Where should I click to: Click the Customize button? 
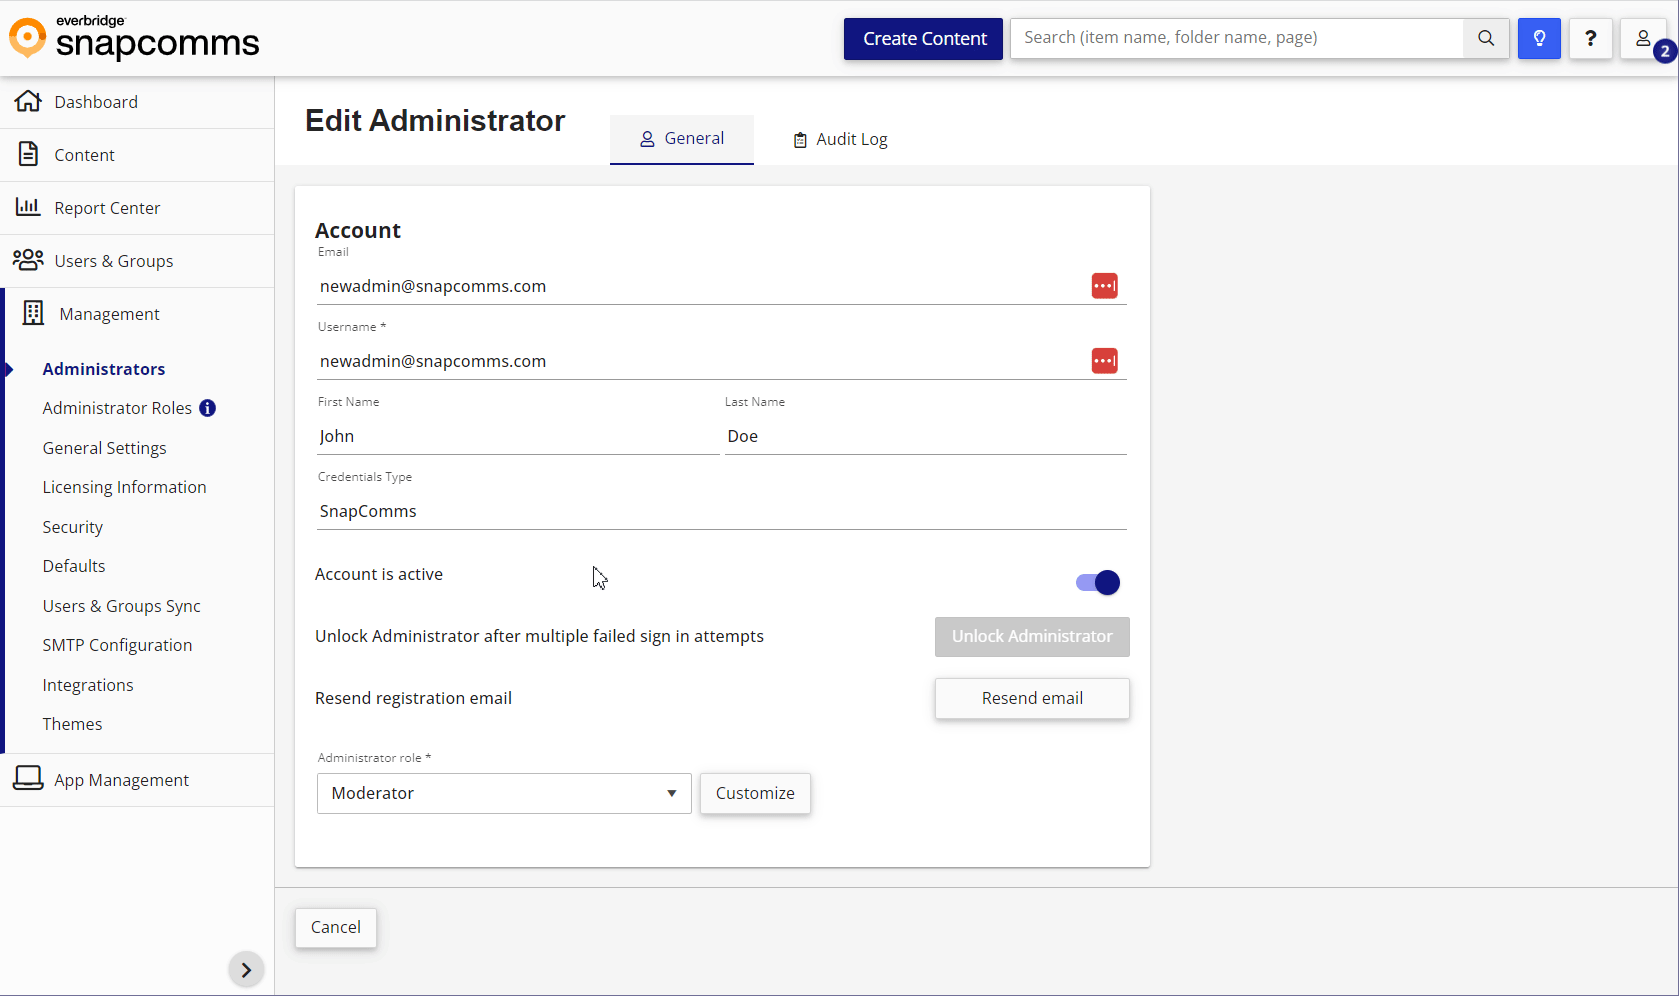[x=755, y=793]
